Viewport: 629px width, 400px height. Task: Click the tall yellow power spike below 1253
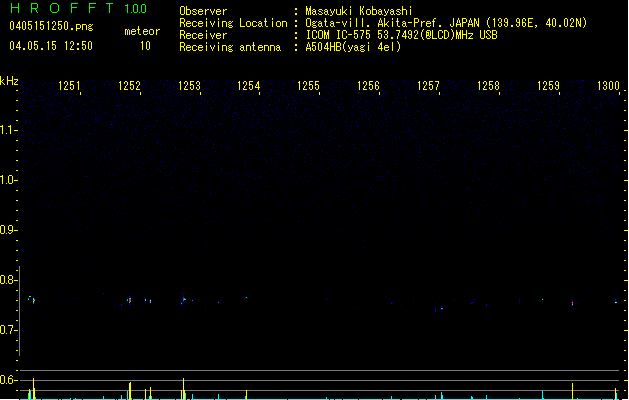click(183, 388)
